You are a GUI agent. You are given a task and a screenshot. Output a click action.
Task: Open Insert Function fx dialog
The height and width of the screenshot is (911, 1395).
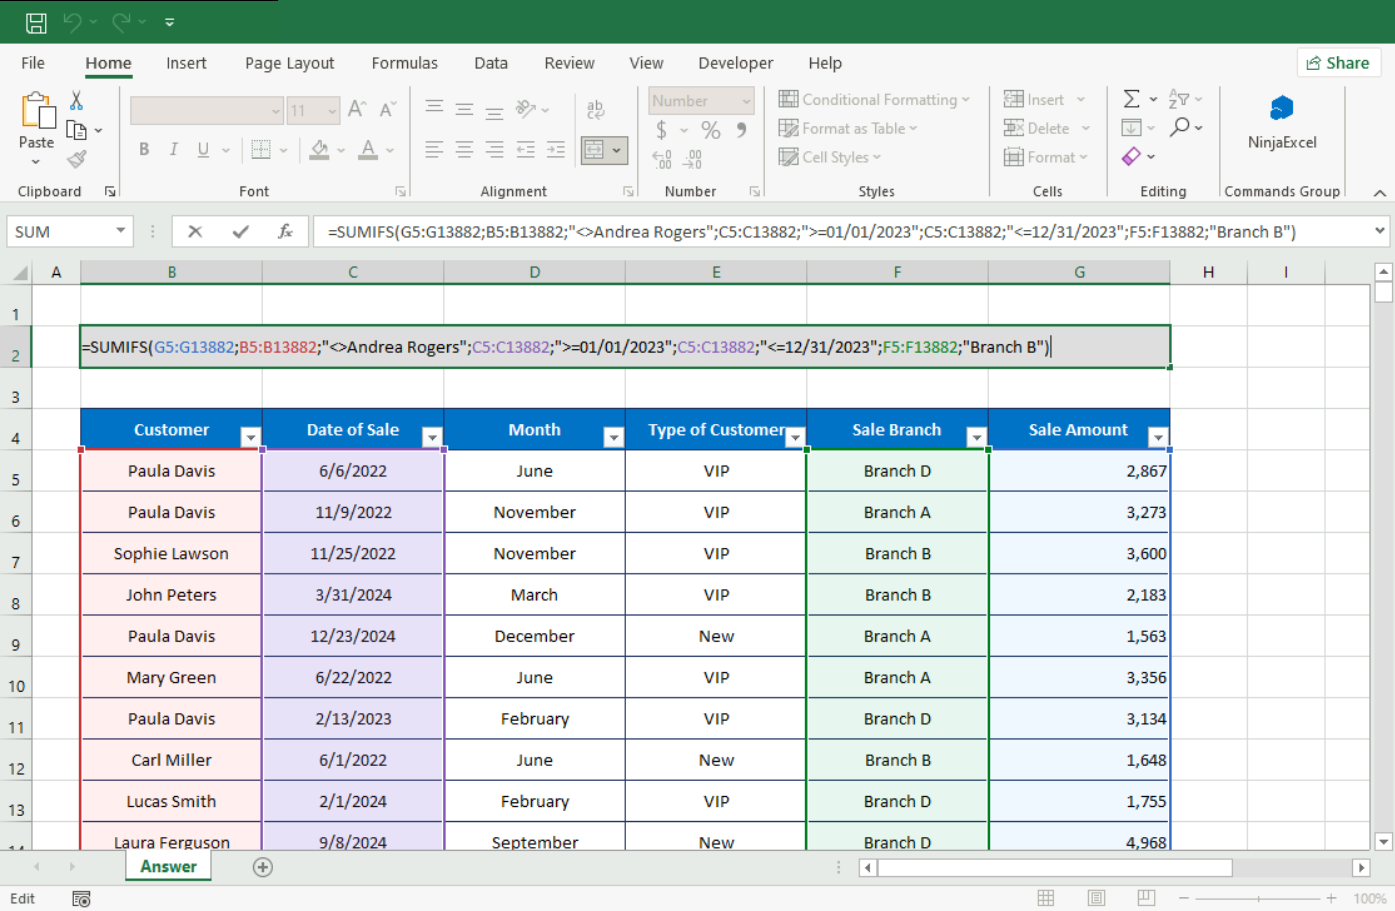point(285,232)
